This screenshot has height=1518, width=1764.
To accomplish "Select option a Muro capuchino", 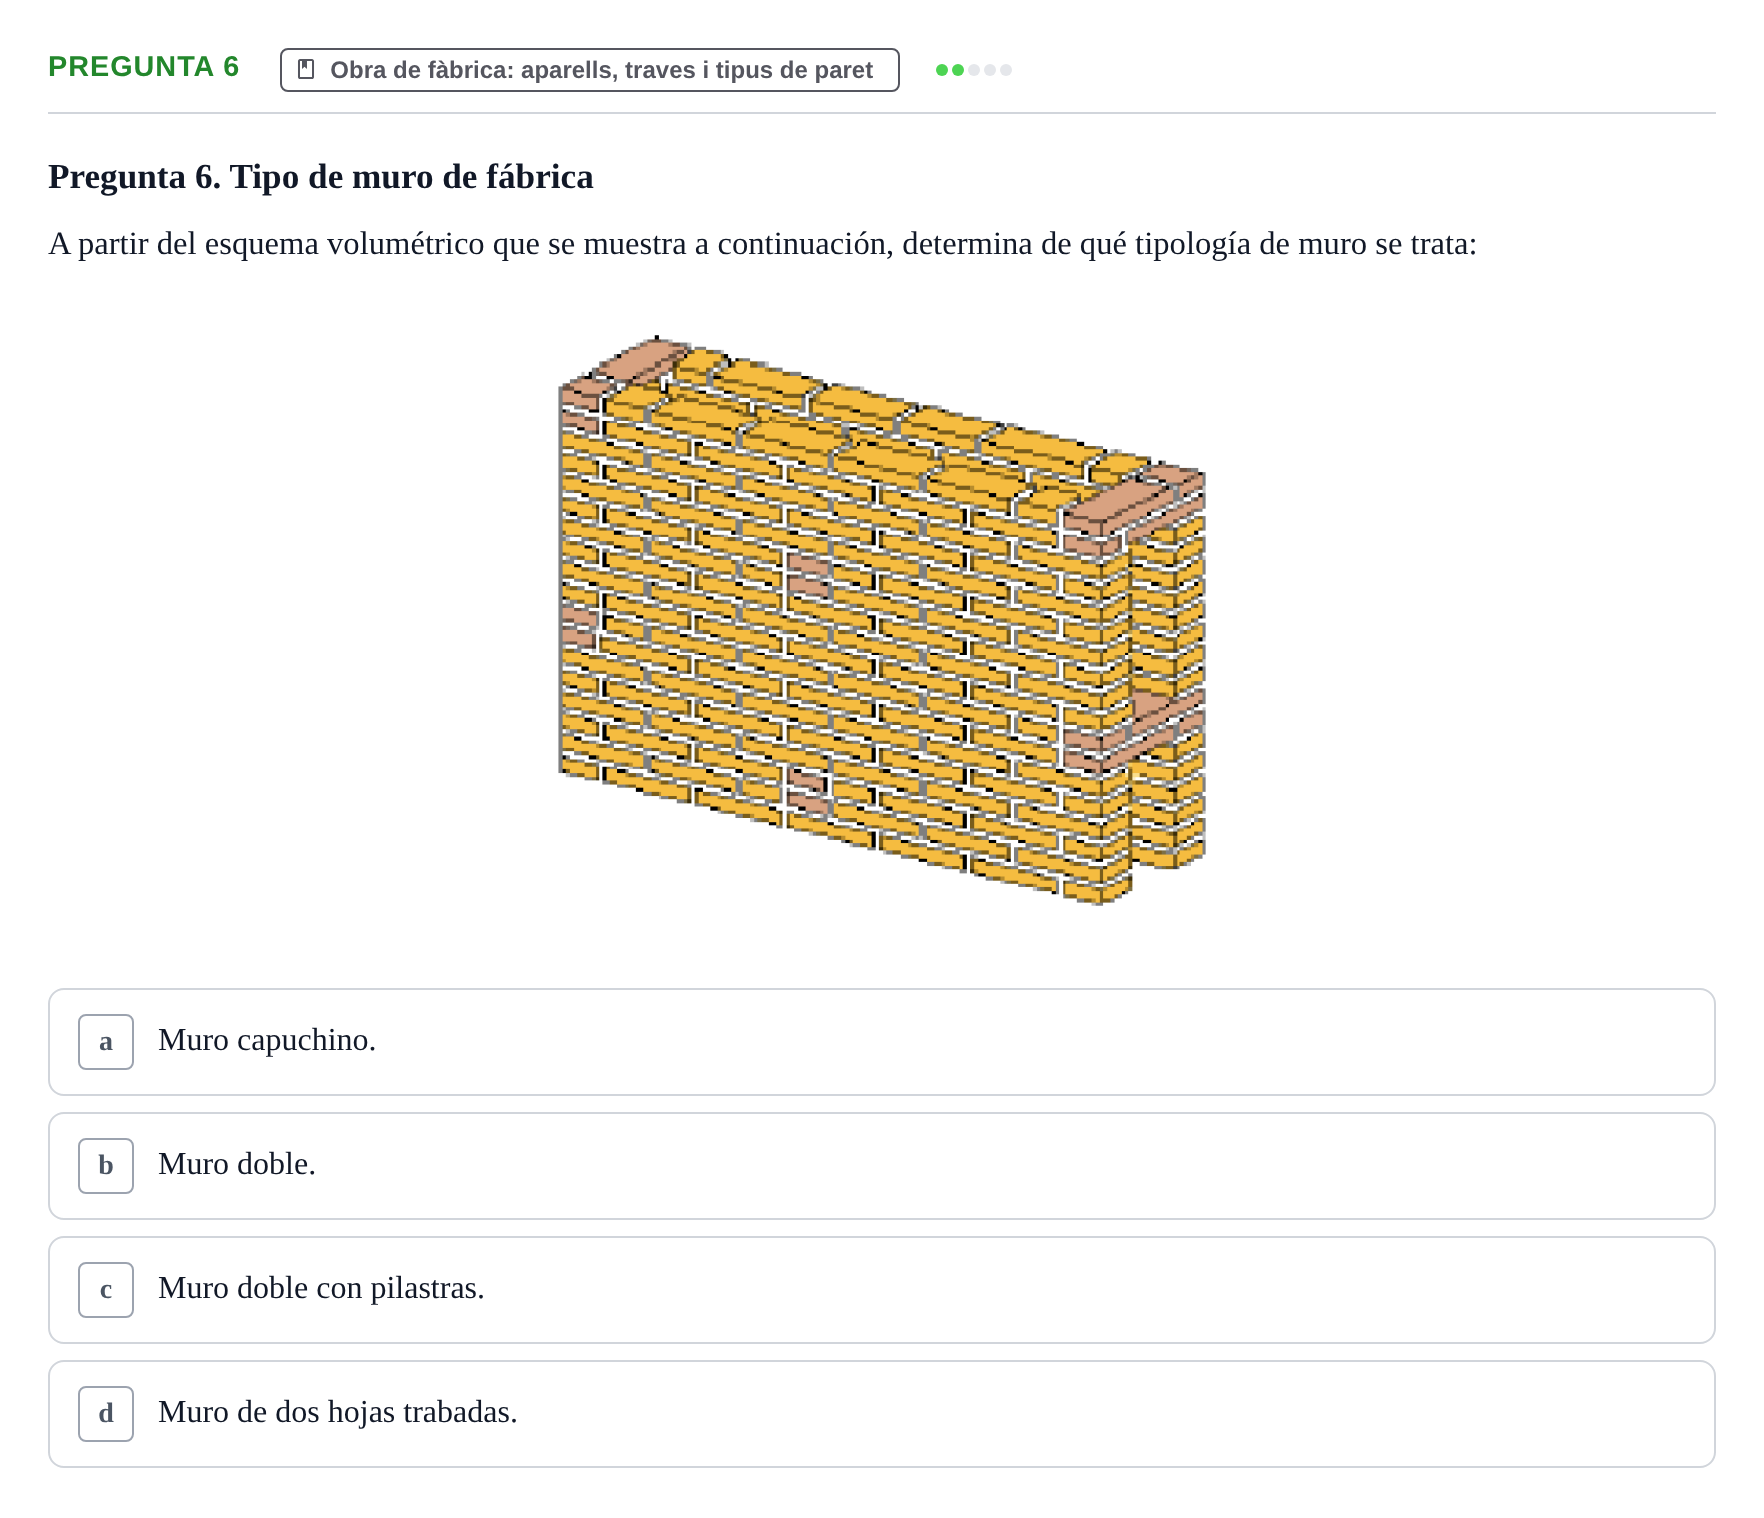I will pos(881,1042).
